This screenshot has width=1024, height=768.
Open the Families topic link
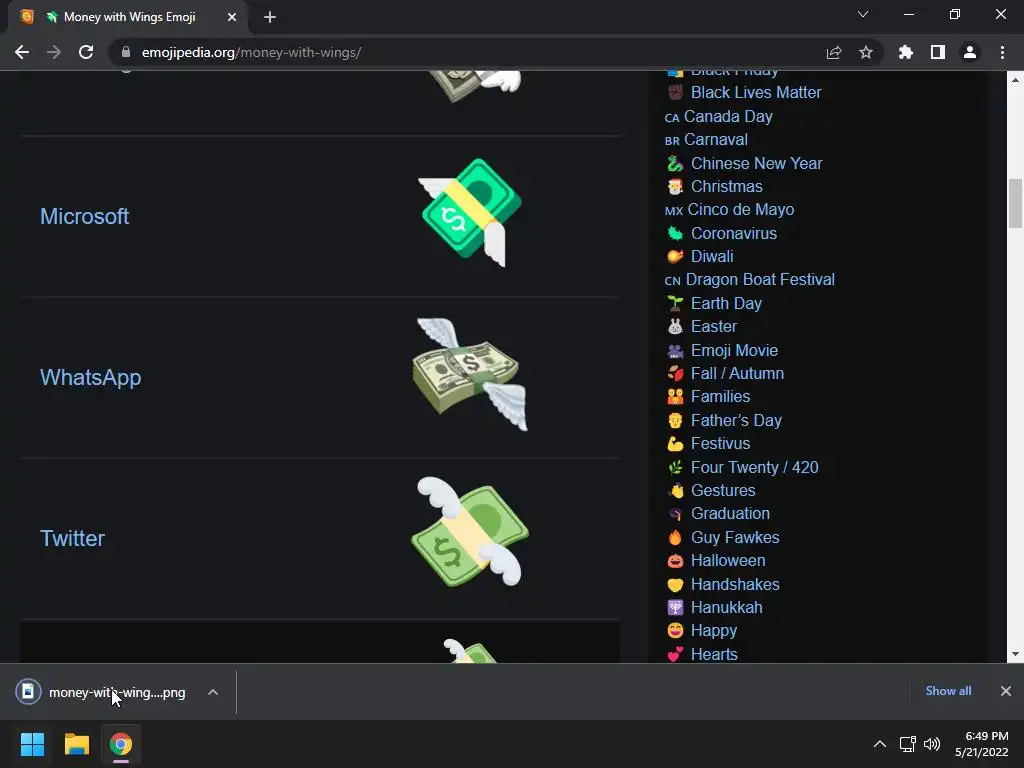click(x=720, y=396)
